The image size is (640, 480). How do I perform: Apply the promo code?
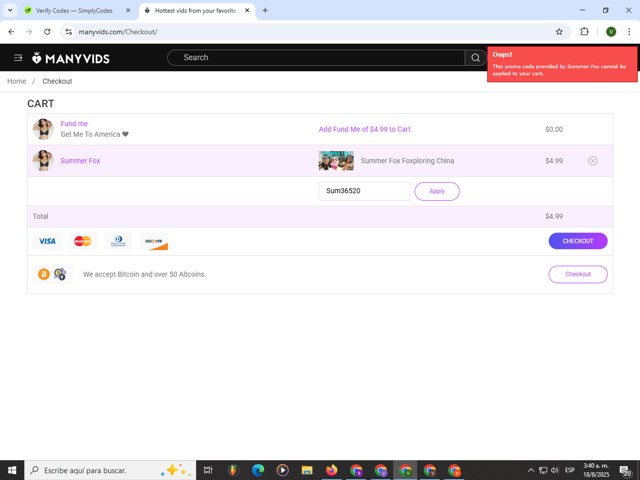coord(437,191)
